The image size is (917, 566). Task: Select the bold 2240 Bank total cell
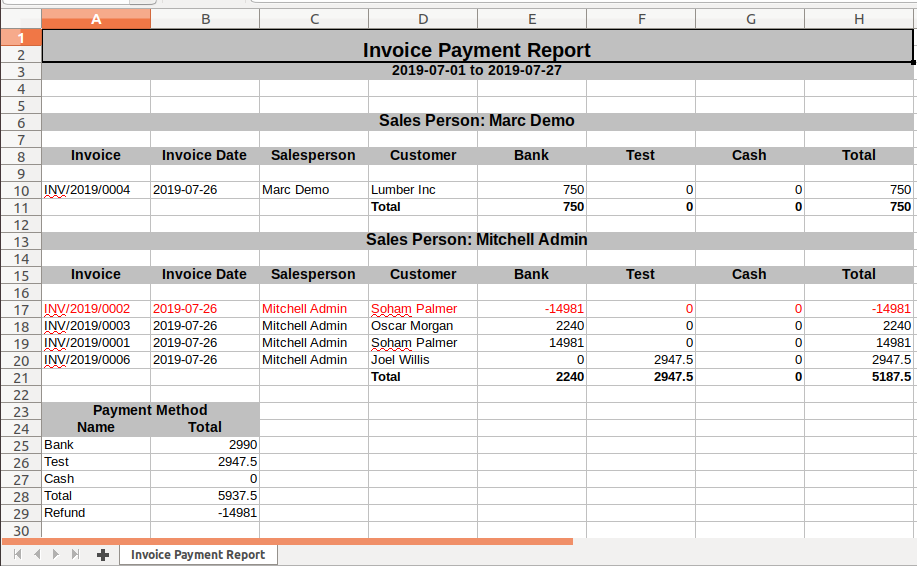[532, 377]
